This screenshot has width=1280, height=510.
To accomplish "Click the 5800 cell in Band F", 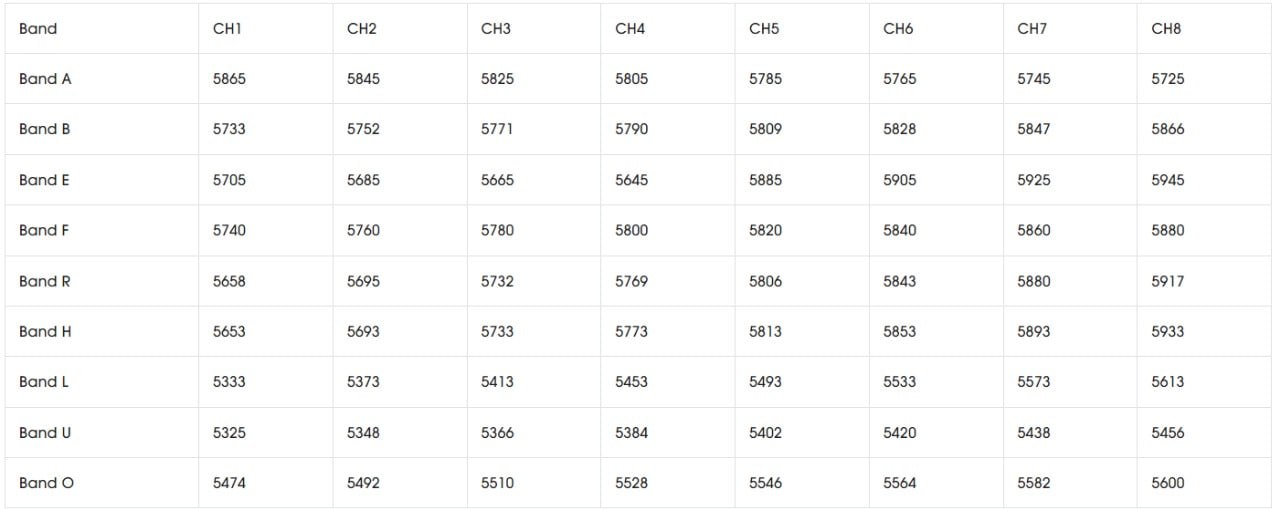I will 631,230.
